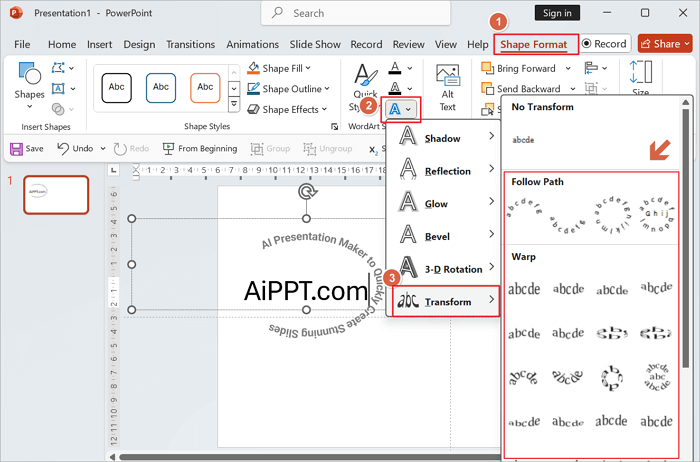Click the Merge Shapes icon
Image resolution: width=700 pixels, height=462 pixels.
coord(58,109)
